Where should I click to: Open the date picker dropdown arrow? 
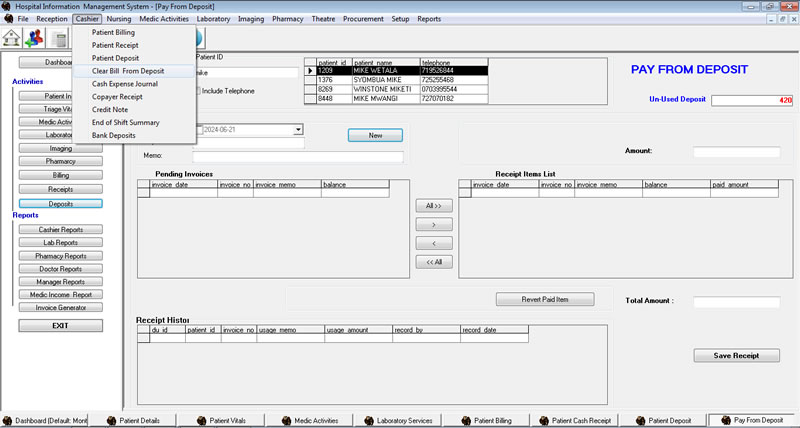(x=298, y=130)
